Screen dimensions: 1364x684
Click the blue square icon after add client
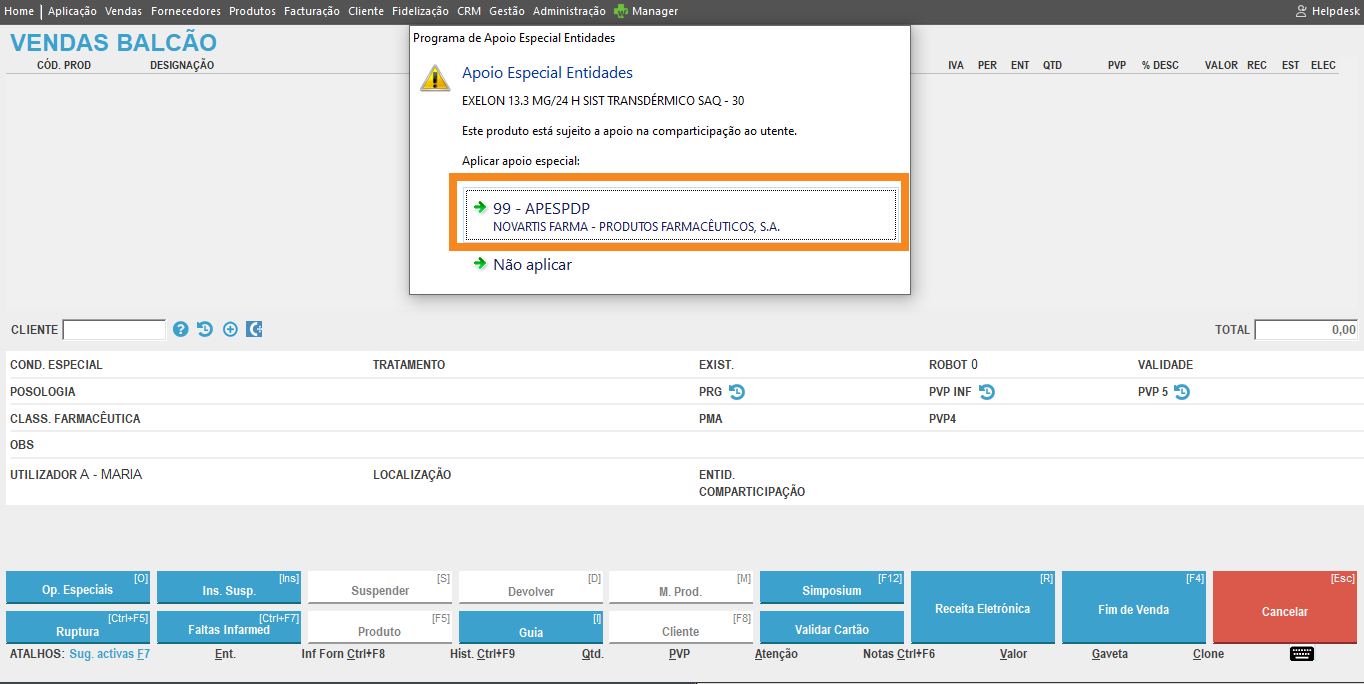pyautogui.click(x=254, y=329)
